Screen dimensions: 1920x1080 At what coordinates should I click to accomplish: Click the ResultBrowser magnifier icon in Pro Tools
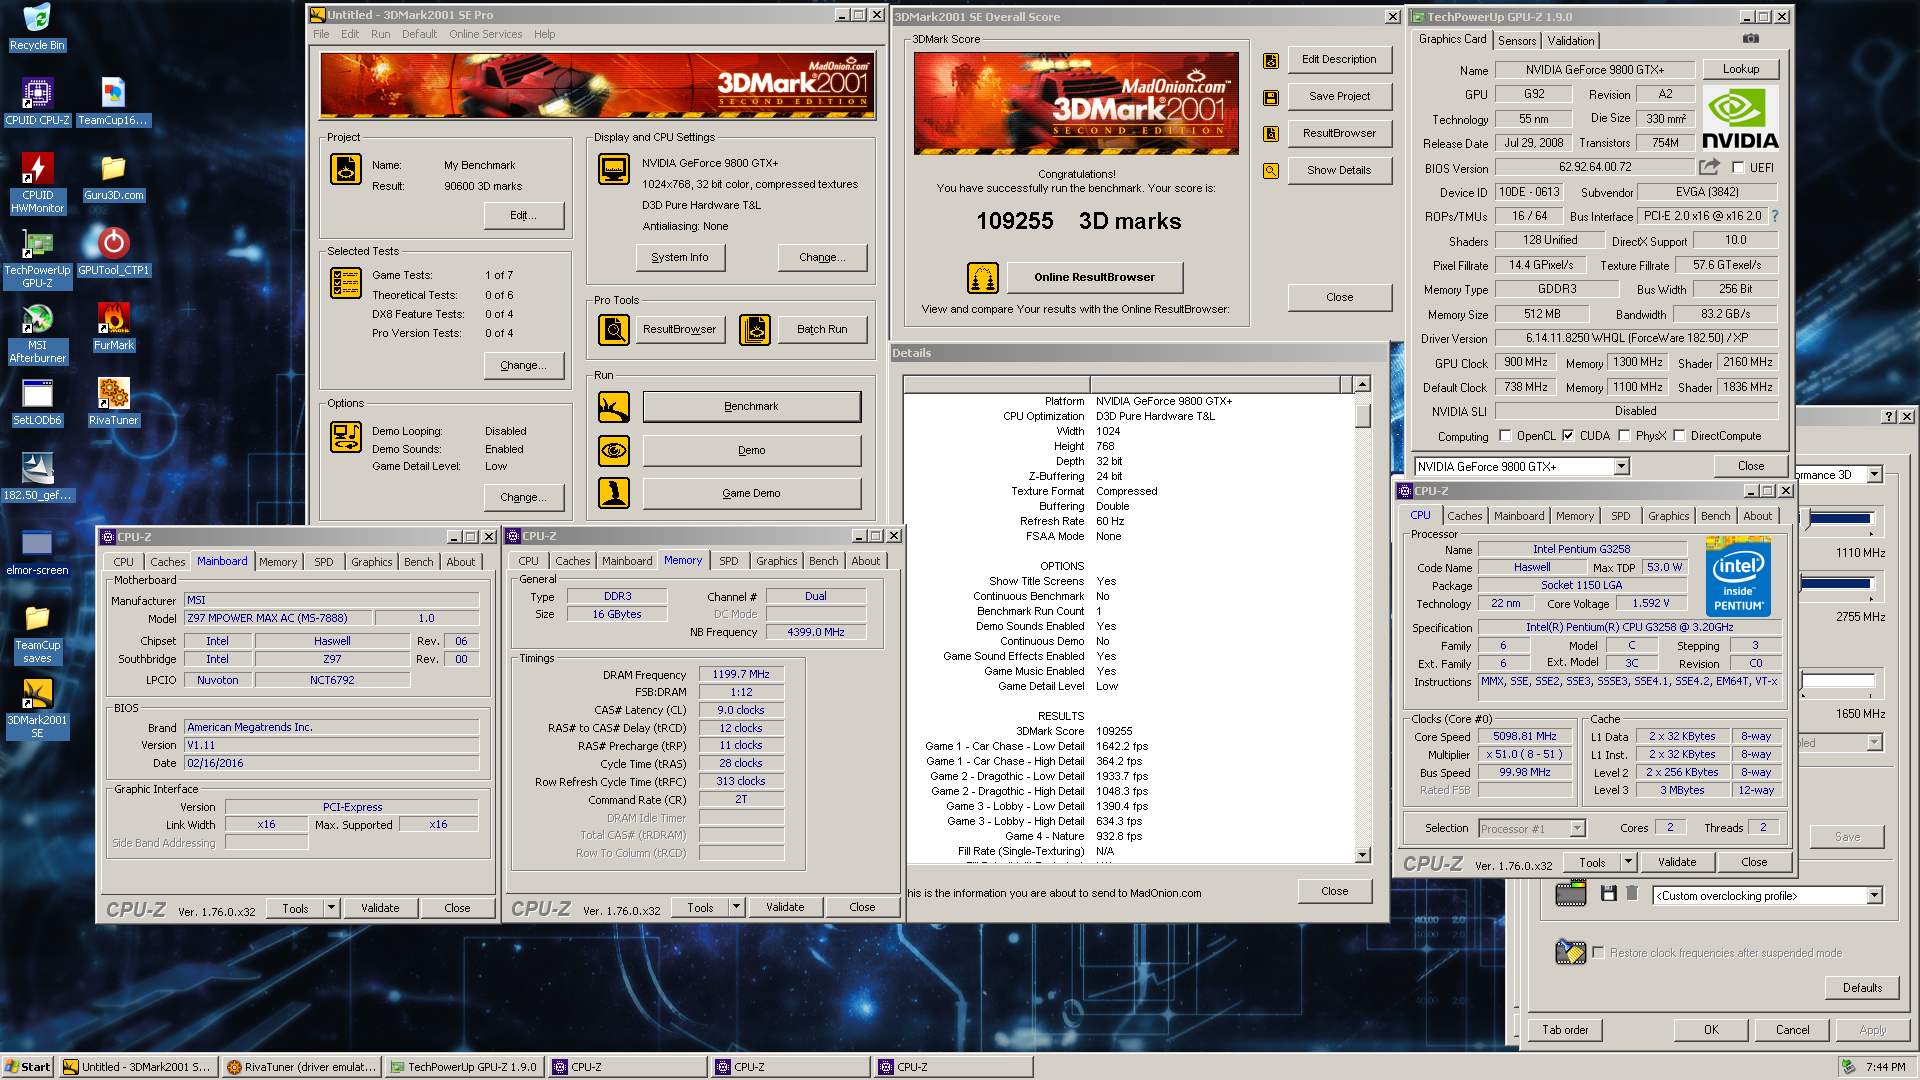pyautogui.click(x=614, y=329)
